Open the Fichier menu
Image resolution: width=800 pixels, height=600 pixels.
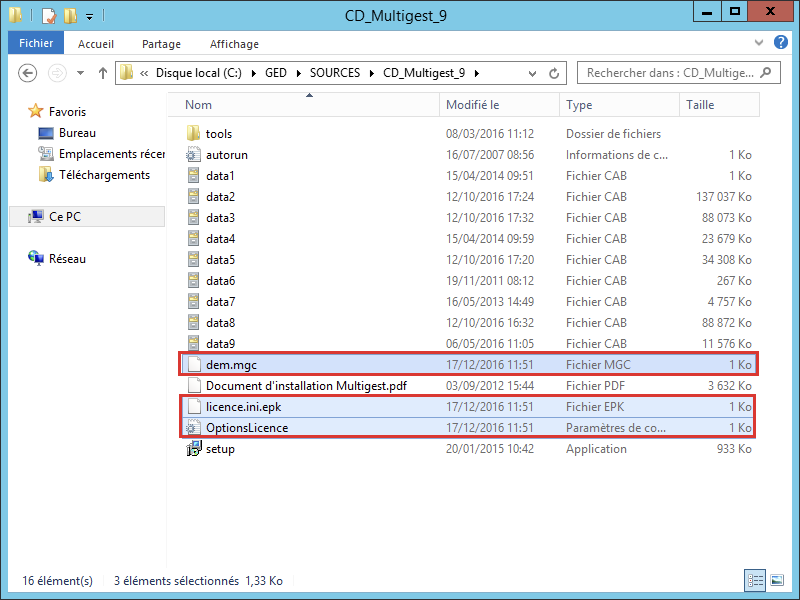coord(36,44)
